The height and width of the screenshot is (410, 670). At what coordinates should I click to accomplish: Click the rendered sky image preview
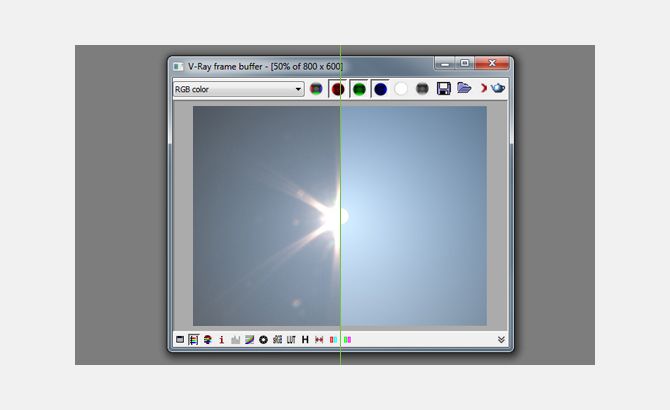point(340,216)
